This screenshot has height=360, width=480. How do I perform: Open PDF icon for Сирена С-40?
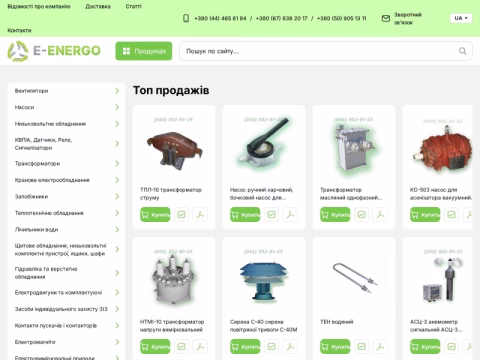click(290, 347)
